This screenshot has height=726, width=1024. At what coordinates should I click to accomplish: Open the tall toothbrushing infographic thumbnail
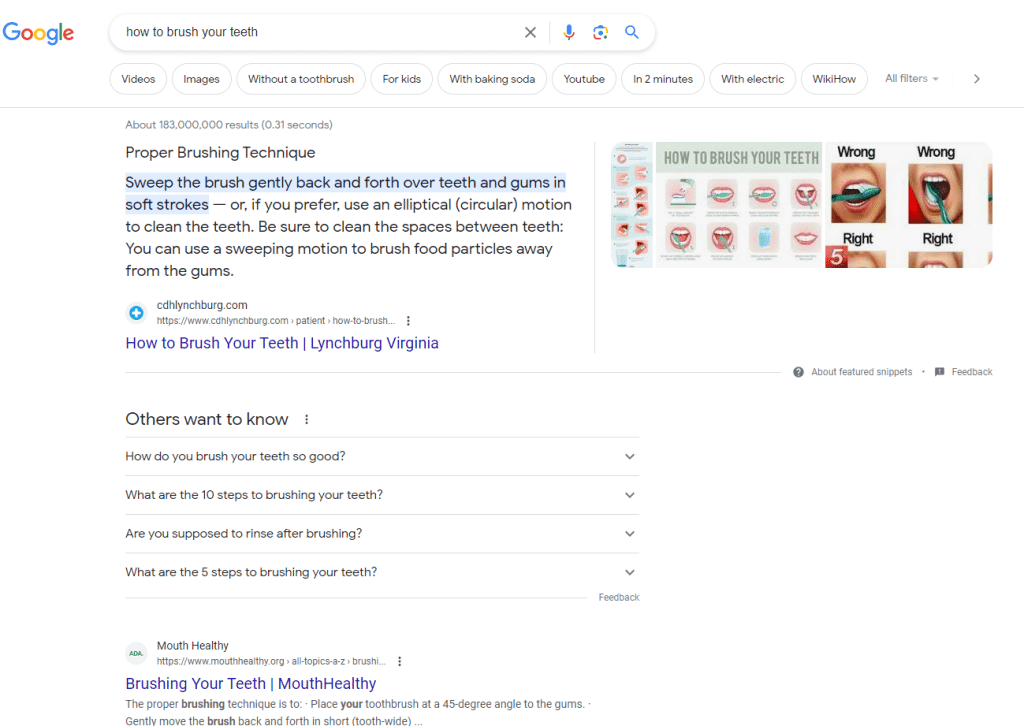(x=632, y=205)
